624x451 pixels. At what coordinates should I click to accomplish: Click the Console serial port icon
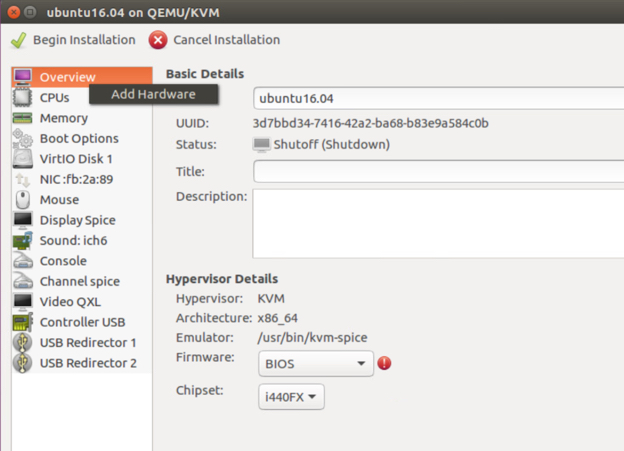[x=23, y=261]
